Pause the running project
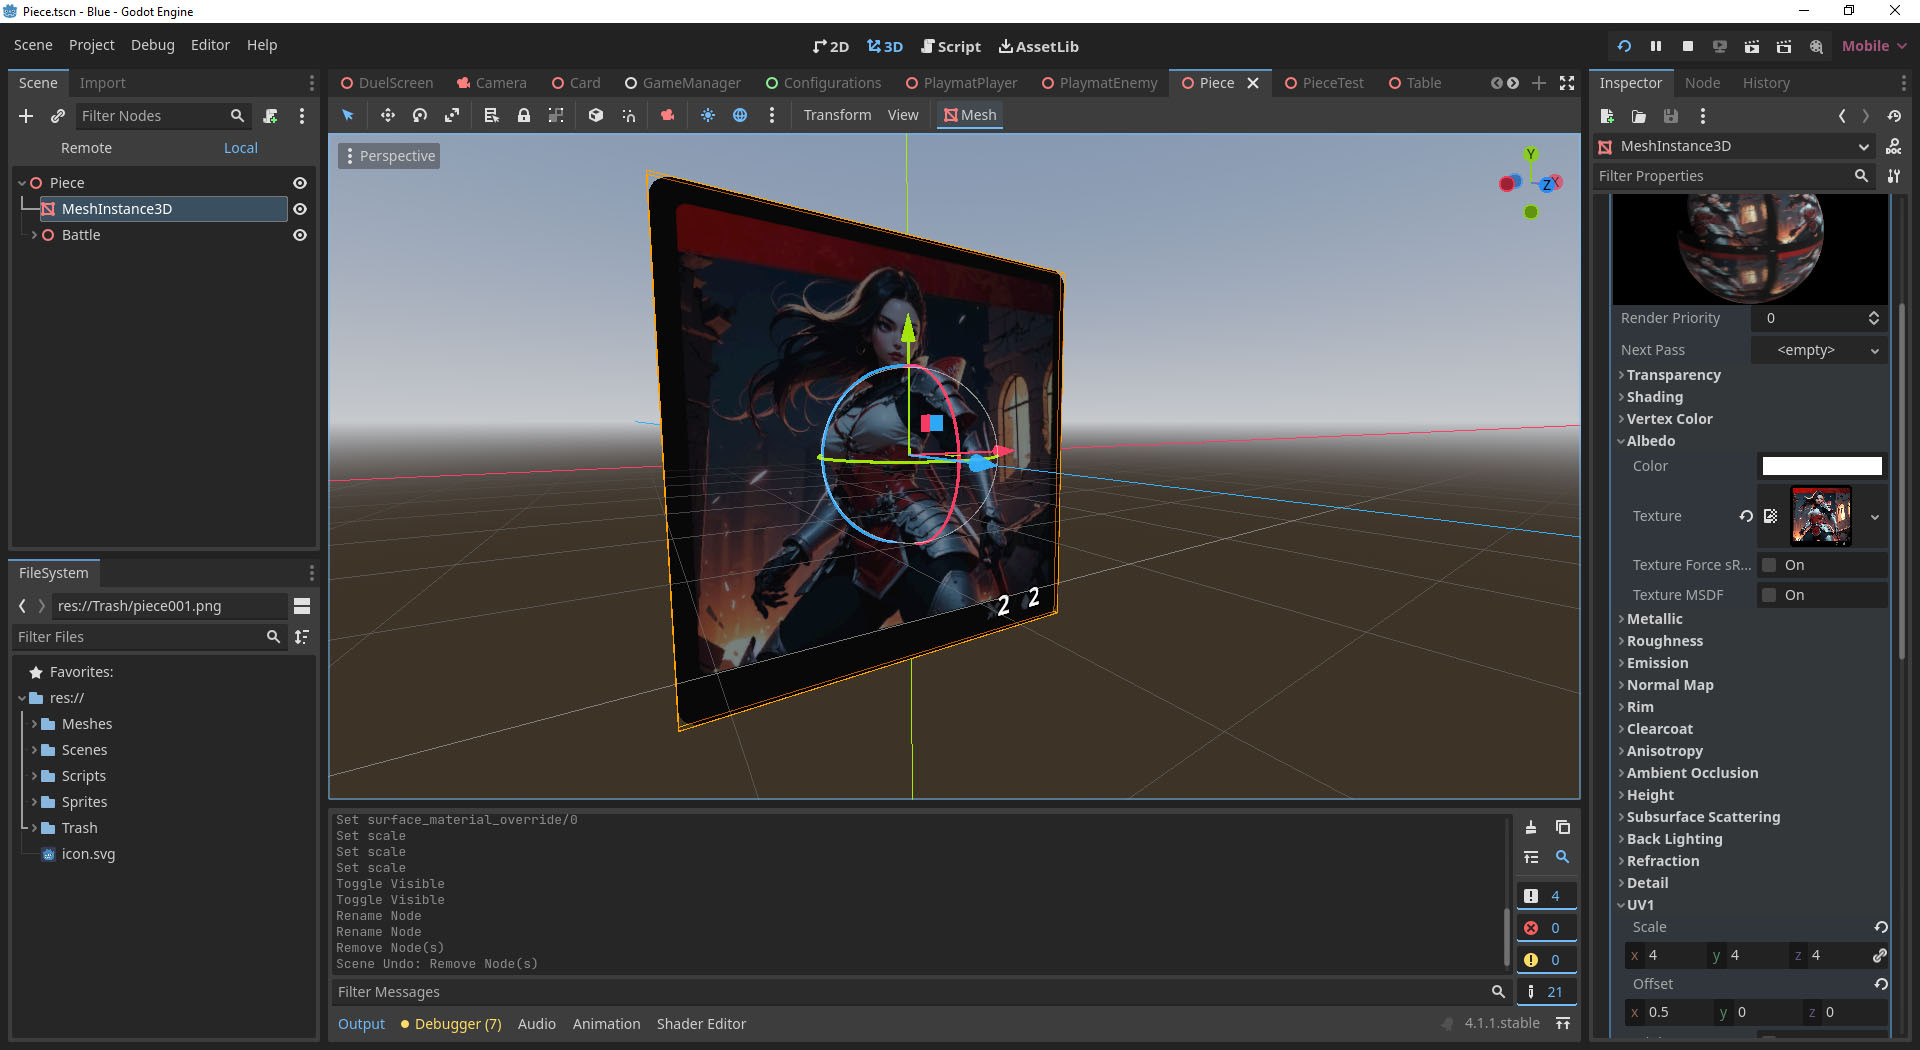Screen dimensions: 1920x1050 pyautogui.click(x=1656, y=46)
